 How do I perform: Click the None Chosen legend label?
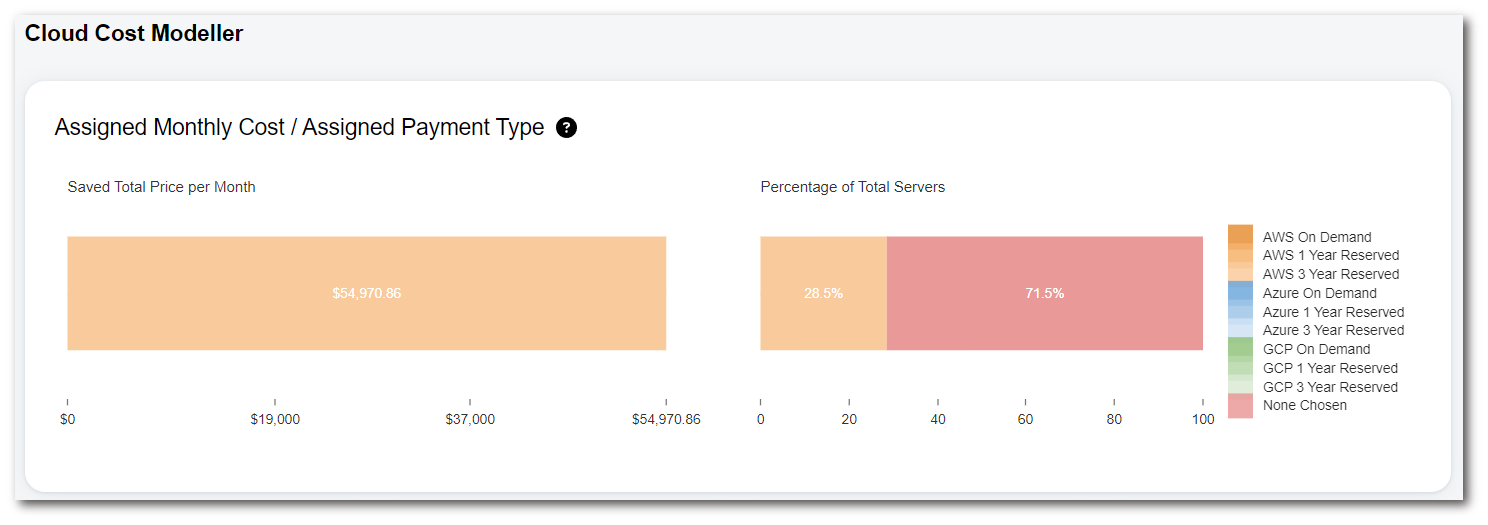tap(1304, 405)
